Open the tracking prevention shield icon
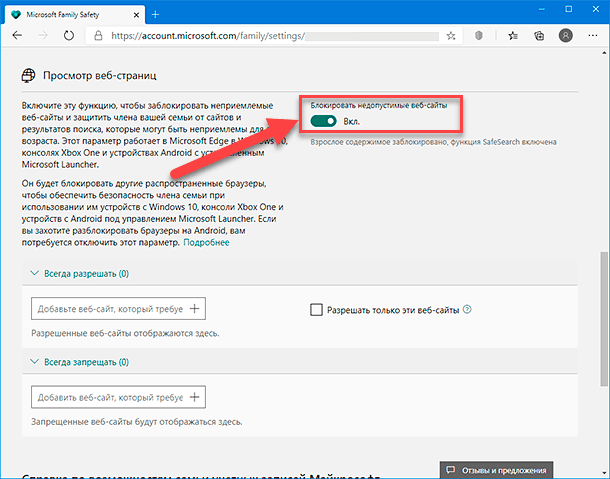The width and height of the screenshot is (610, 479). [479, 36]
